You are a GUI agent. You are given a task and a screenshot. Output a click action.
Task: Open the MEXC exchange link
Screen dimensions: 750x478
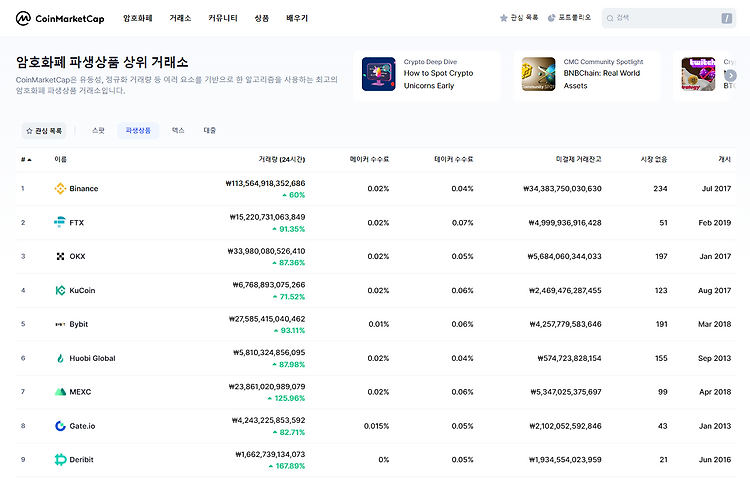coord(80,392)
